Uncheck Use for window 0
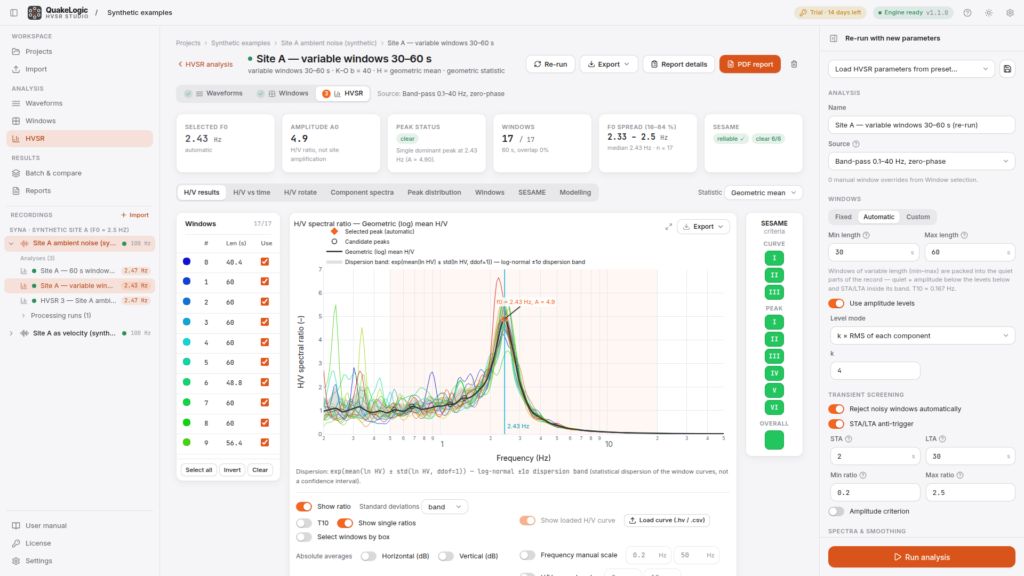Viewport: 1024px width, 576px height. coord(264,262)
